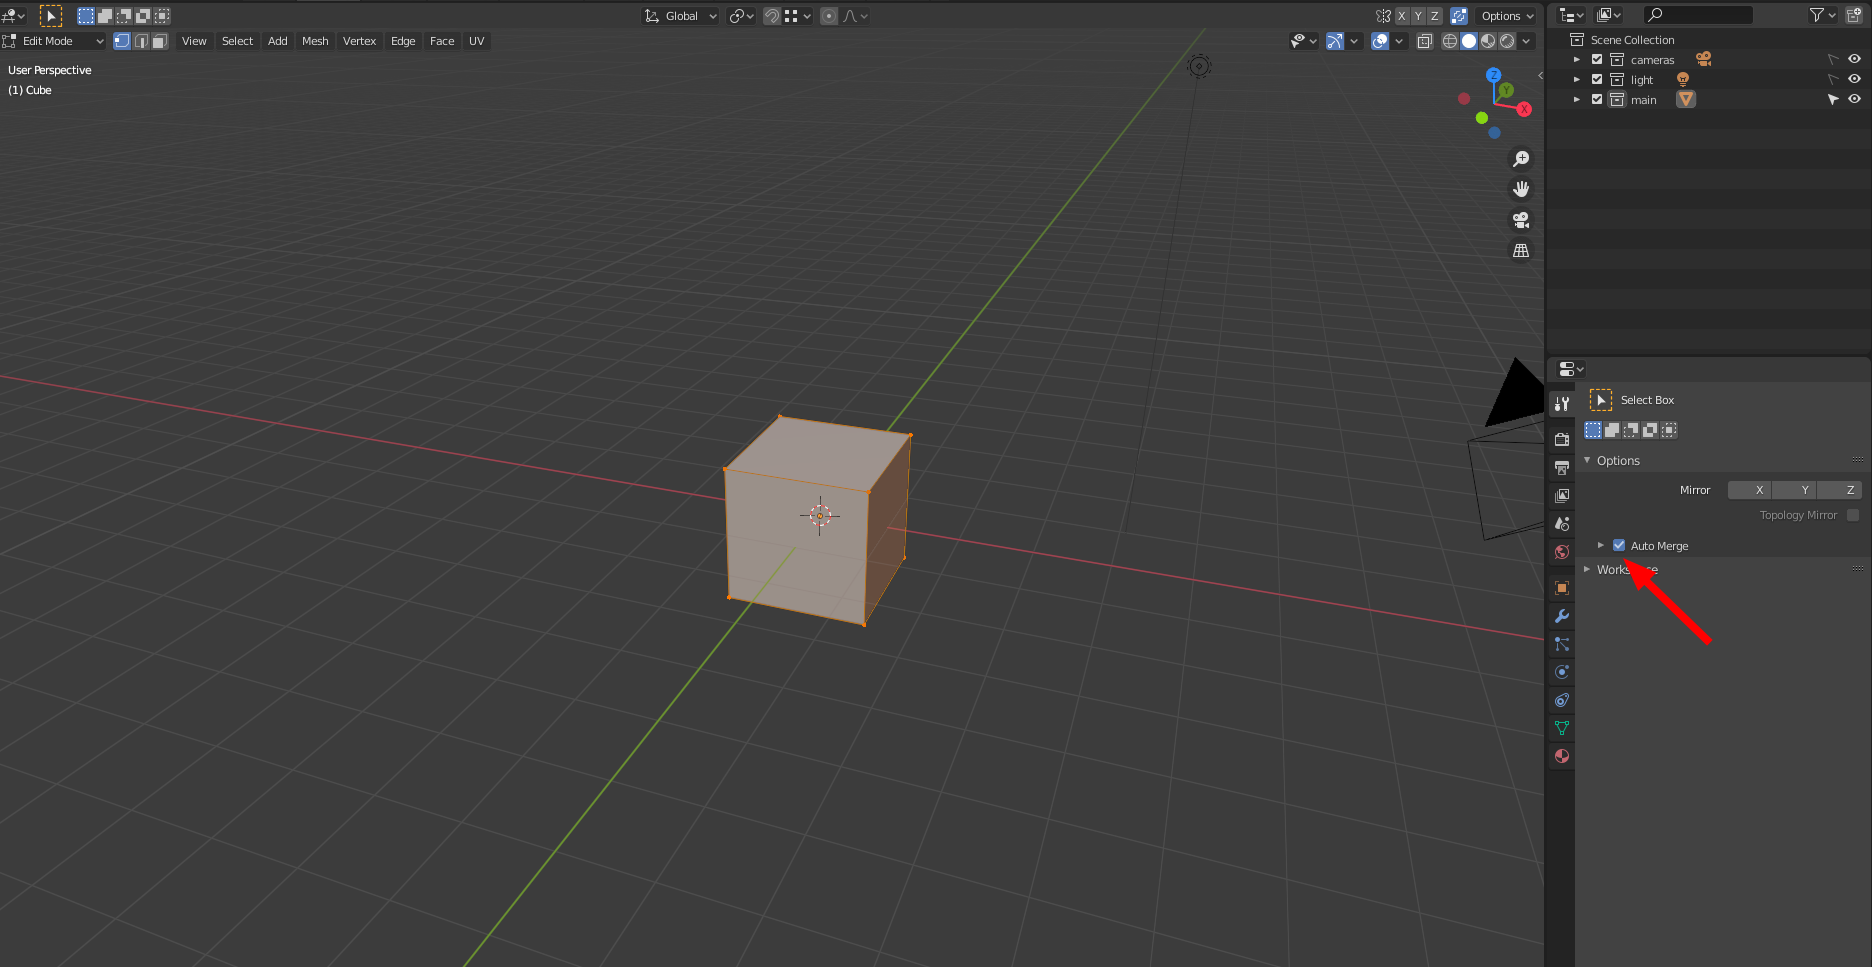Enable the Topology Mirror checkbox
The image size is (1872, 967).
point(1853,515)
